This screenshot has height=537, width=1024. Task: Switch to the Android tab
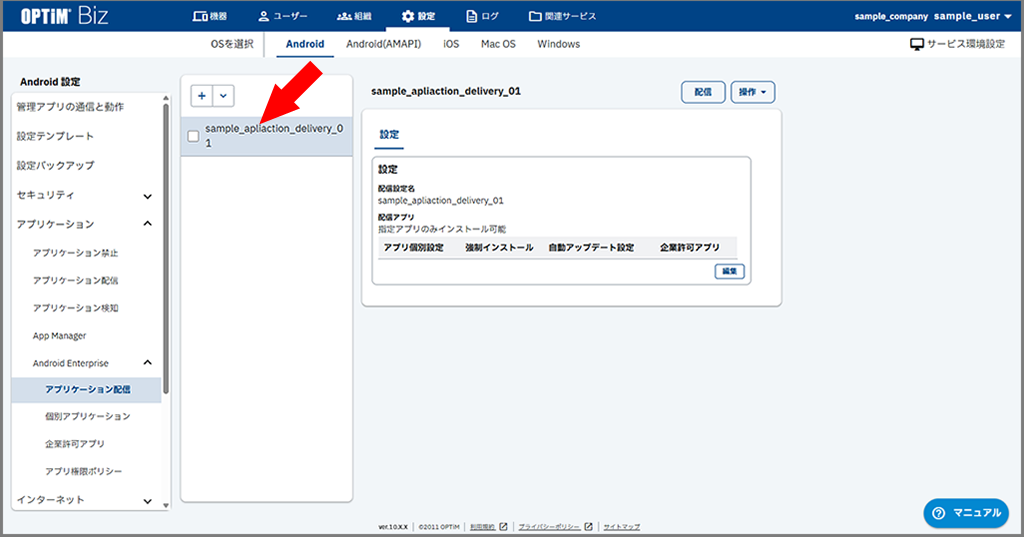pyautogui.click(x=305, y=44)
